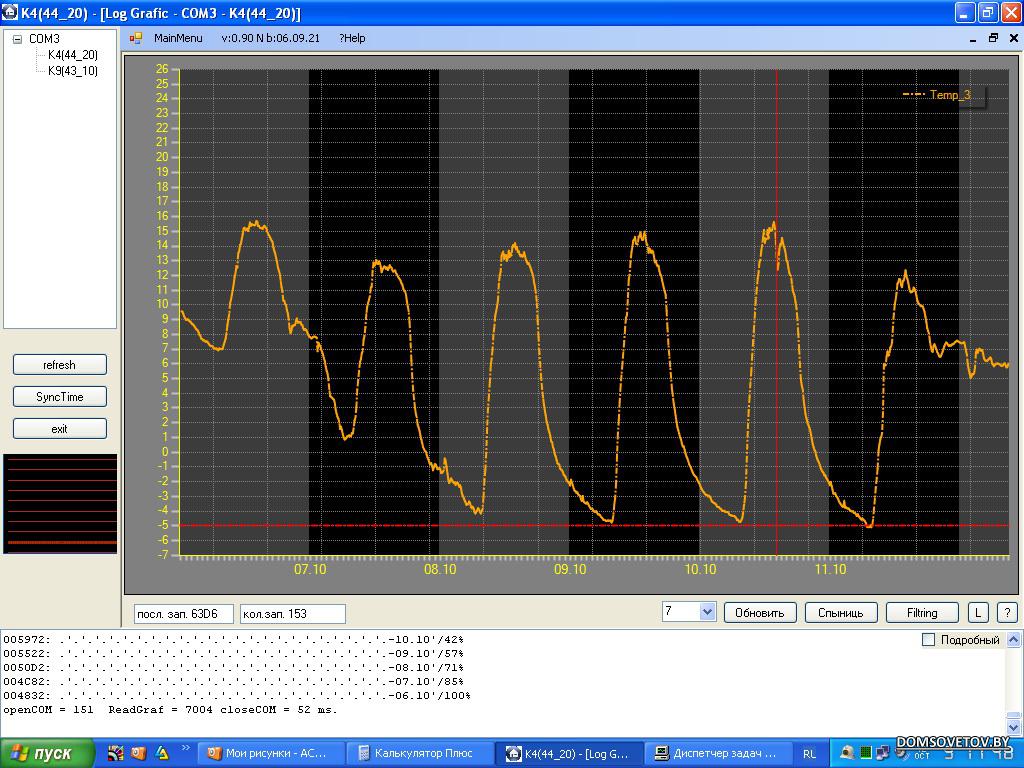Viewport: 1024px width, 768px height.
Task: Select device K4(44_20) in the tree
Action: [x=72, y=55]
